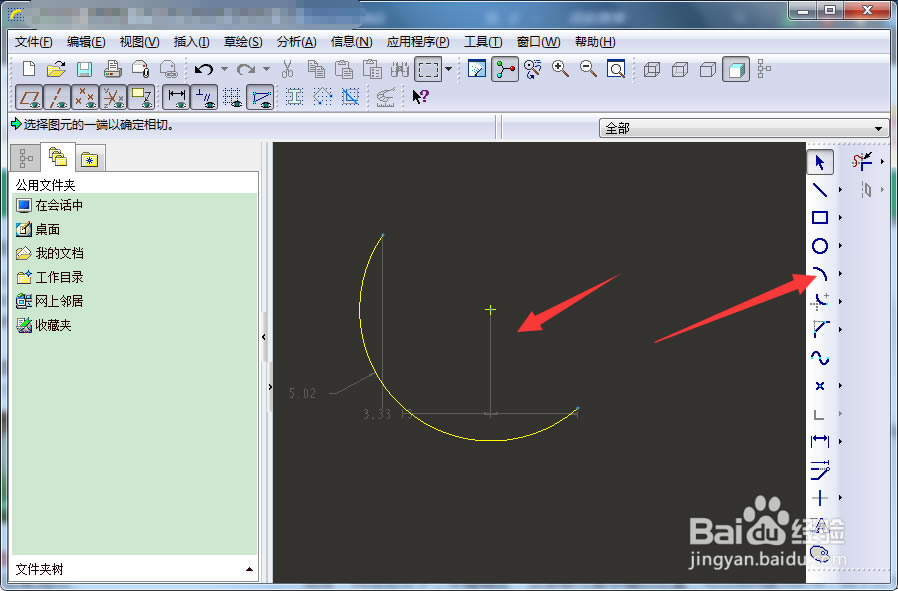Screen dimensions: 898x591
Task: Open 我的文档 in the folder list
Action: click(x=59, y=253)
